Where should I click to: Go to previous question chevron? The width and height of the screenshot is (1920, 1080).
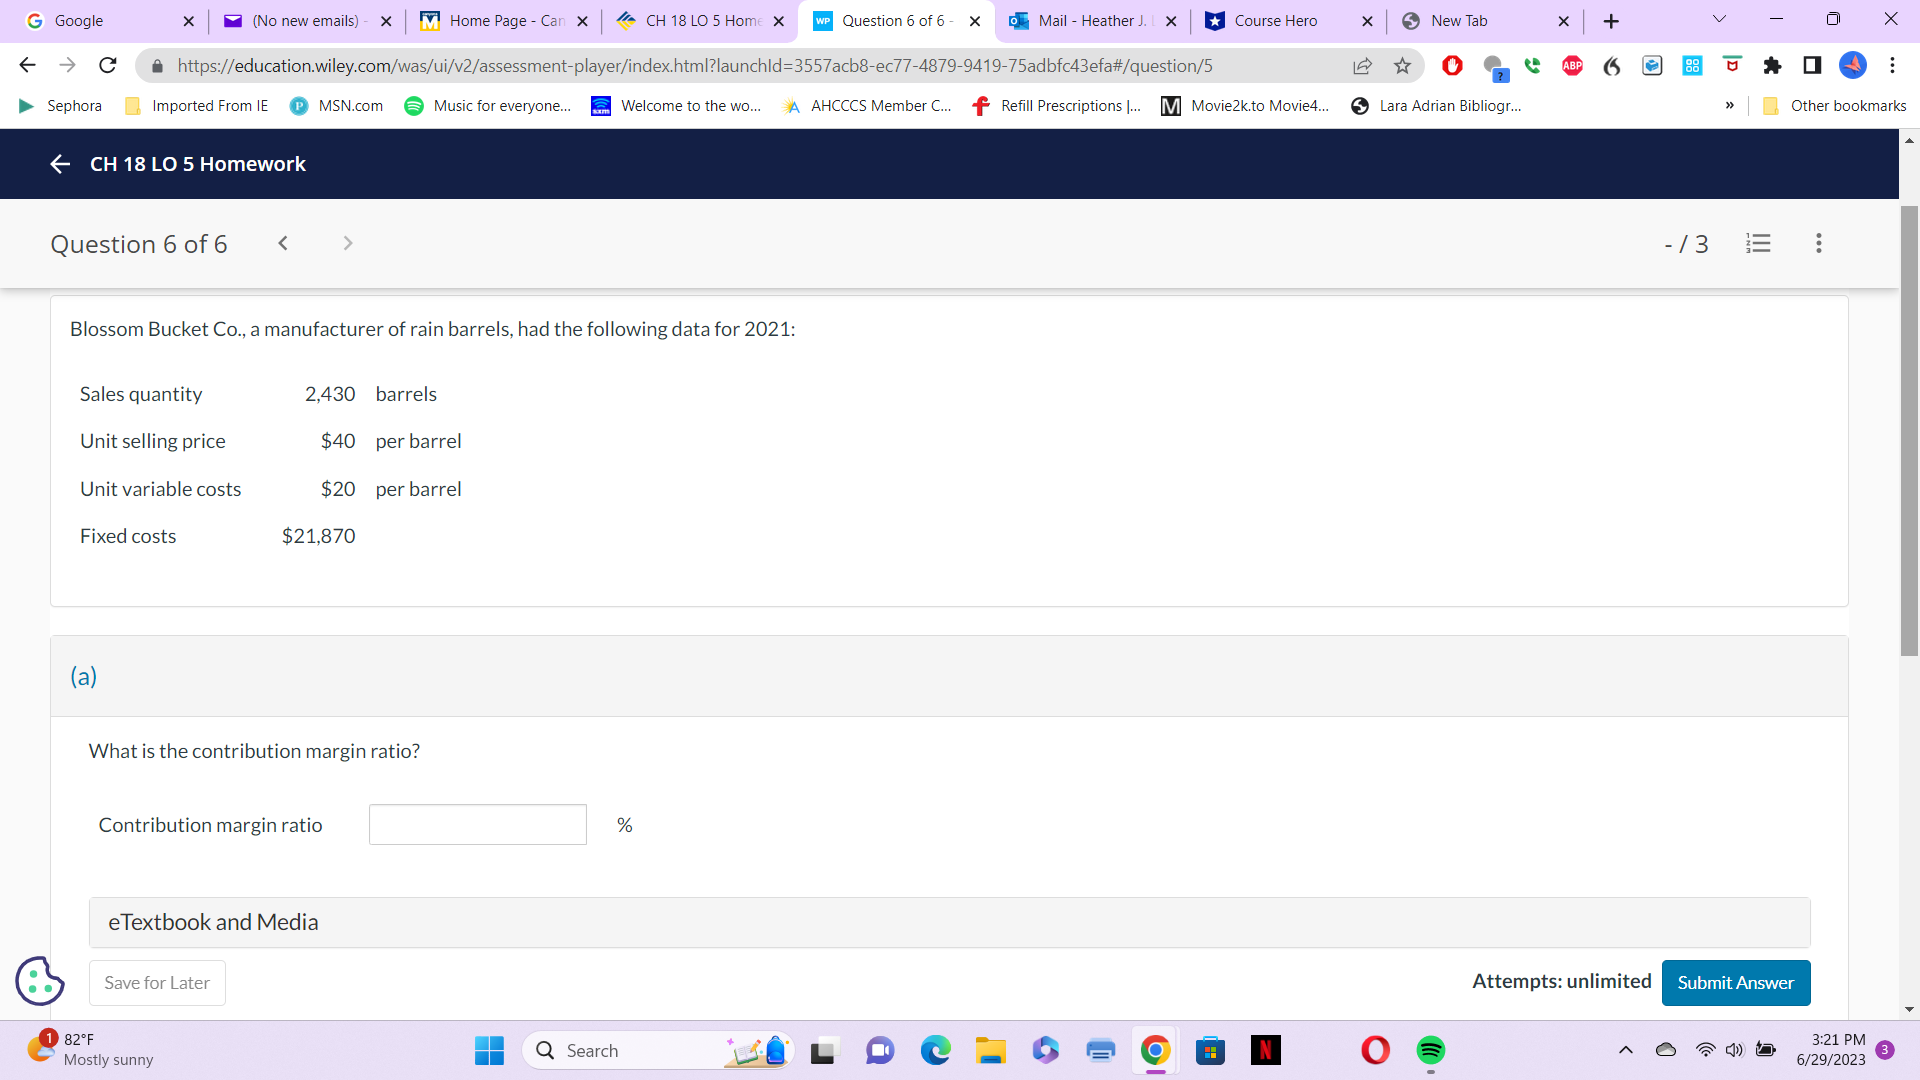click(283, 243)
